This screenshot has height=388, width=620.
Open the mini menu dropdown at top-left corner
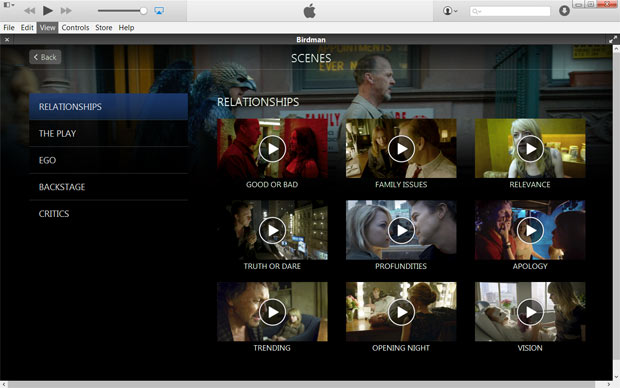click(x=9, y=5)
